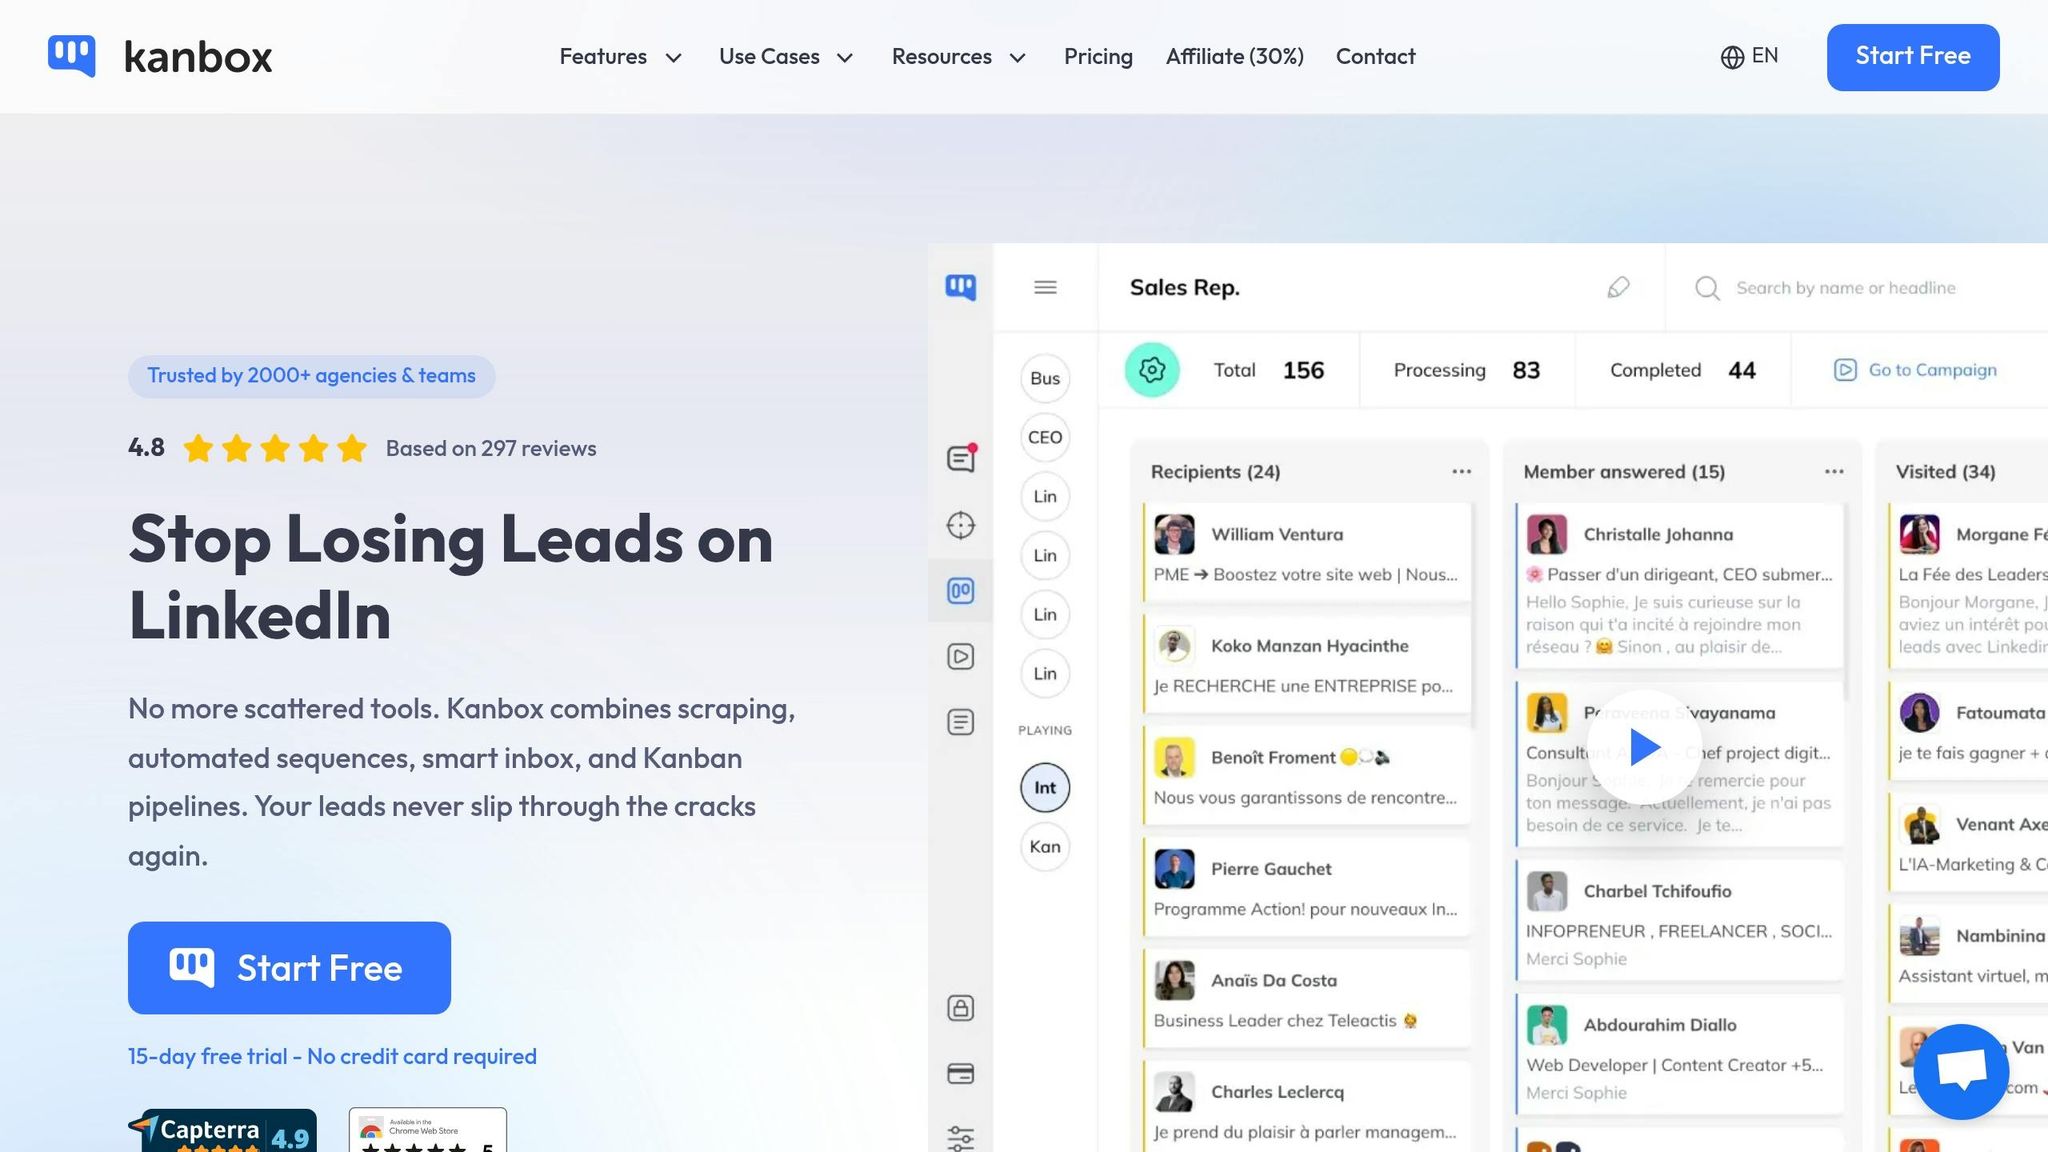The width and height of the screenshot is (2048, 1152).
Task: Click the Visited (34) column header
Action: 1945,472
